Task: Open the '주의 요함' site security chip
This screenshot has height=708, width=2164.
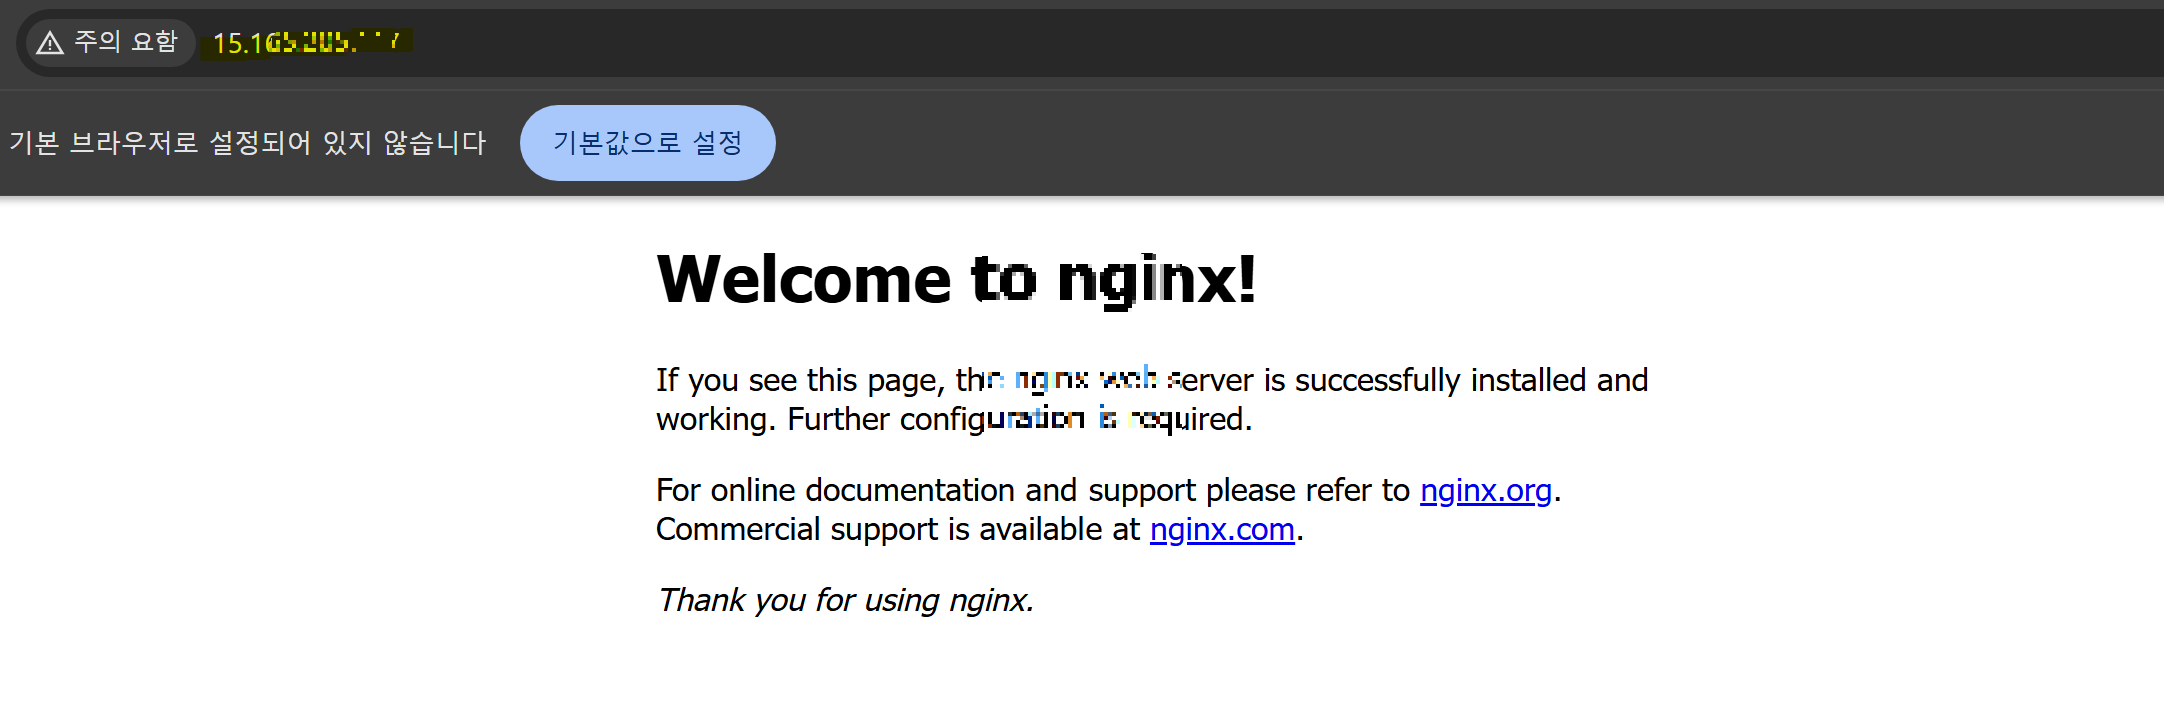Action: (110, 42)
